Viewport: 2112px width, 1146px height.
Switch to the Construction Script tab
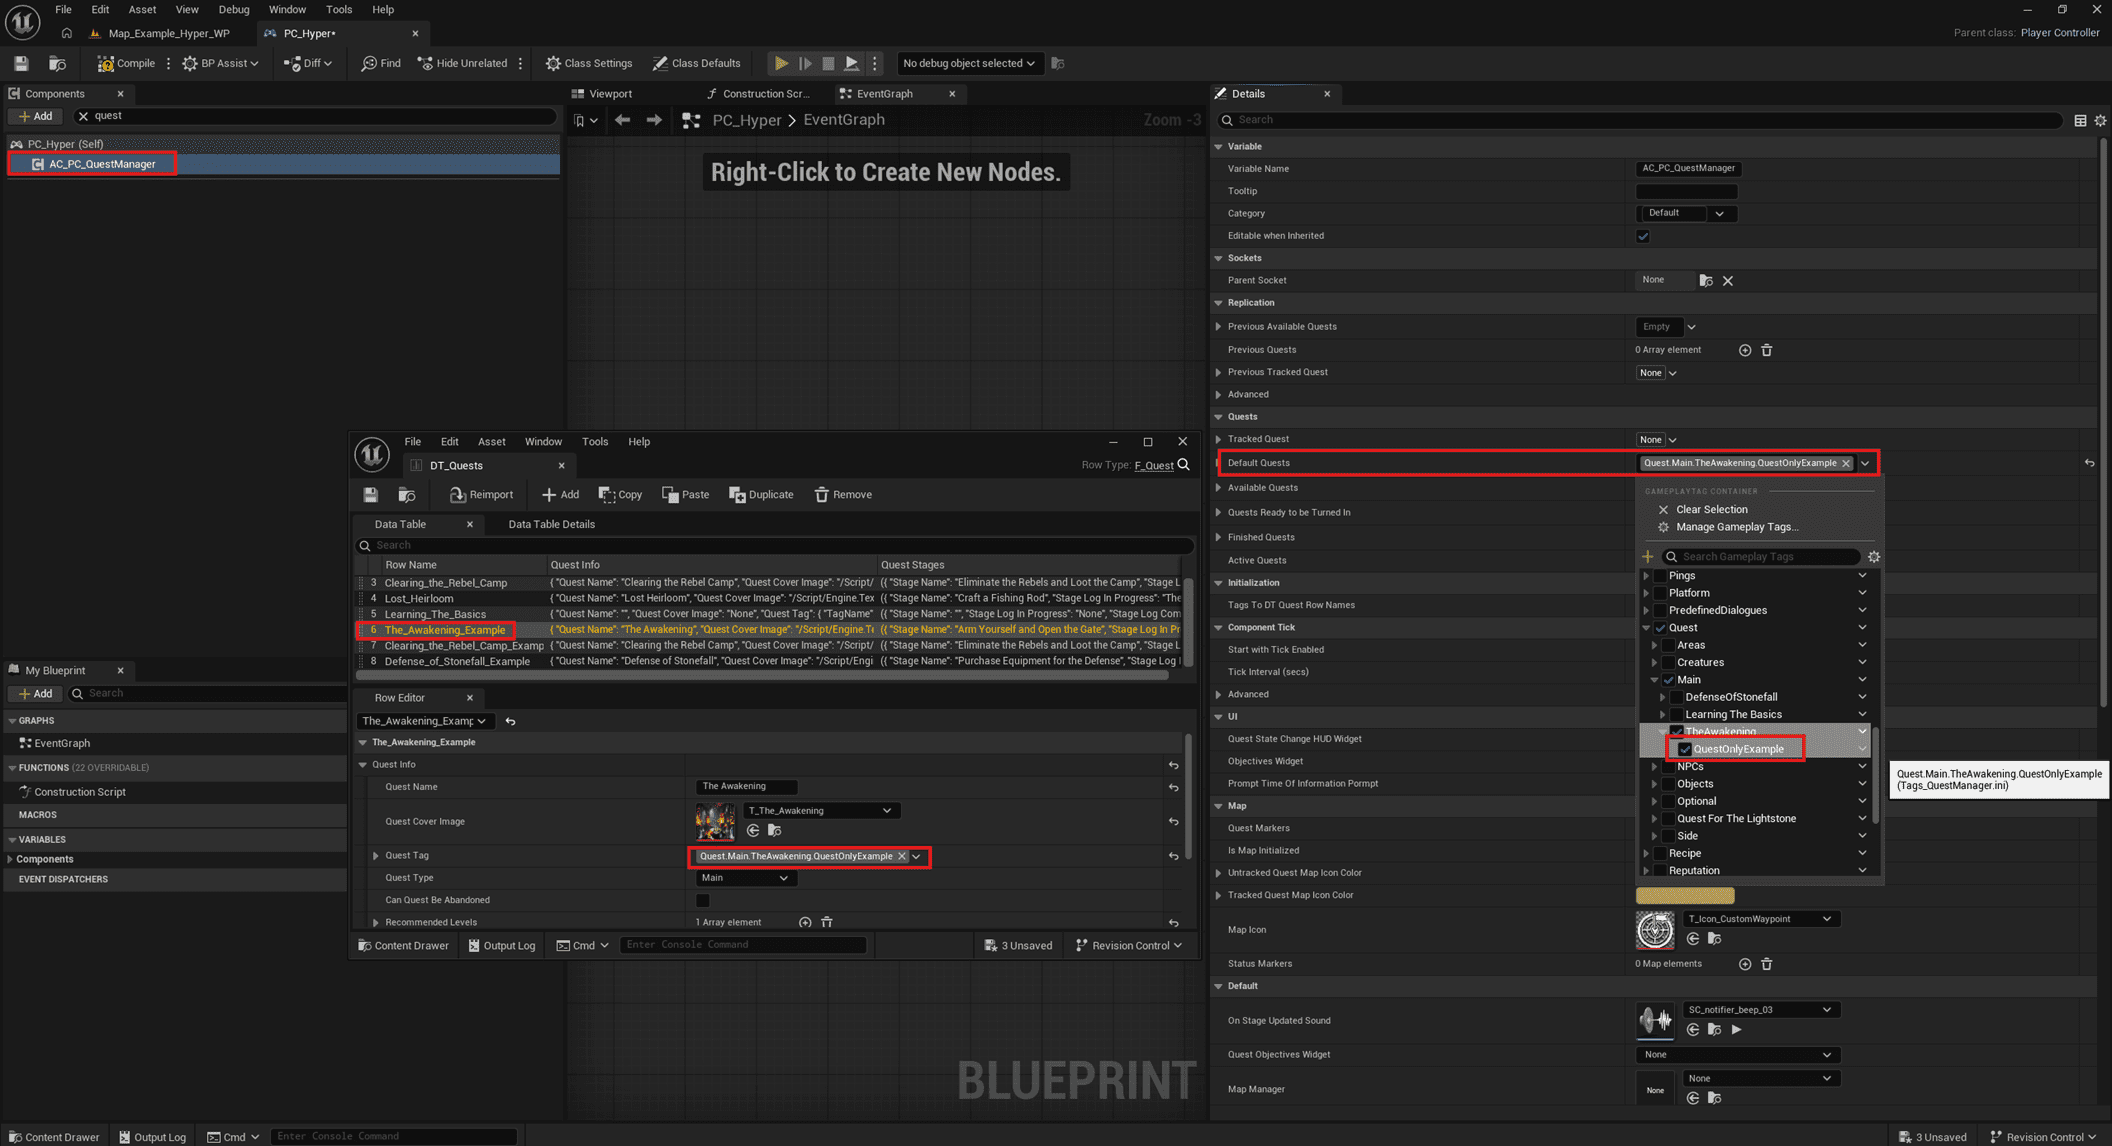tap(758, 94)
